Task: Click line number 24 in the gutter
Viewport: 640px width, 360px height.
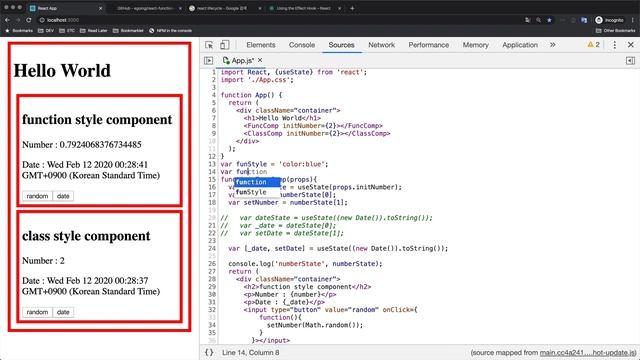Action: point(212,248)
